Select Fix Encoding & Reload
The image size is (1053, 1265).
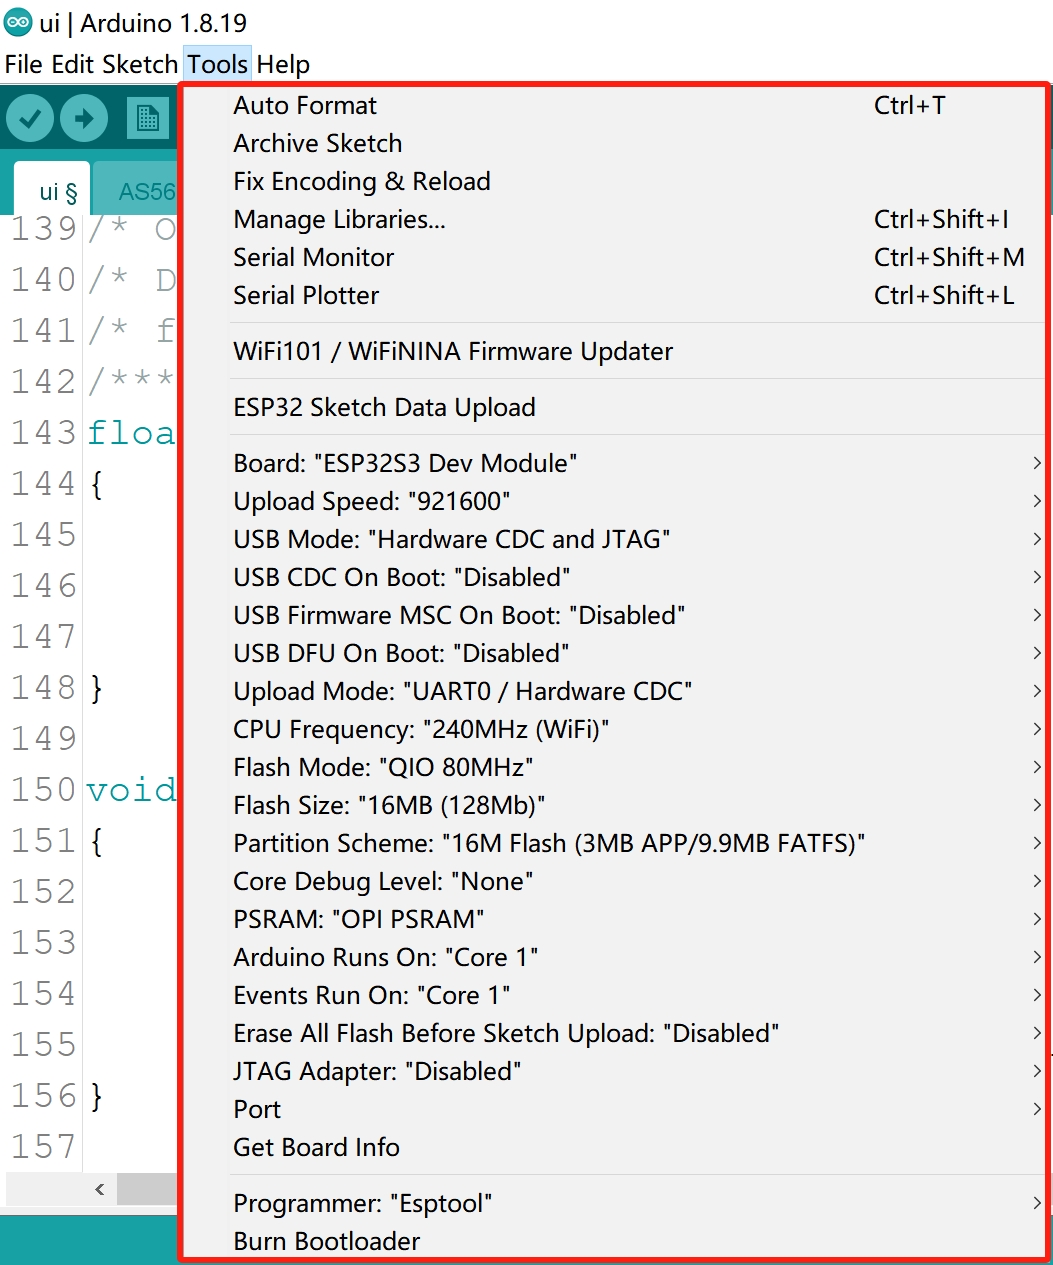[x=613, y=181]
